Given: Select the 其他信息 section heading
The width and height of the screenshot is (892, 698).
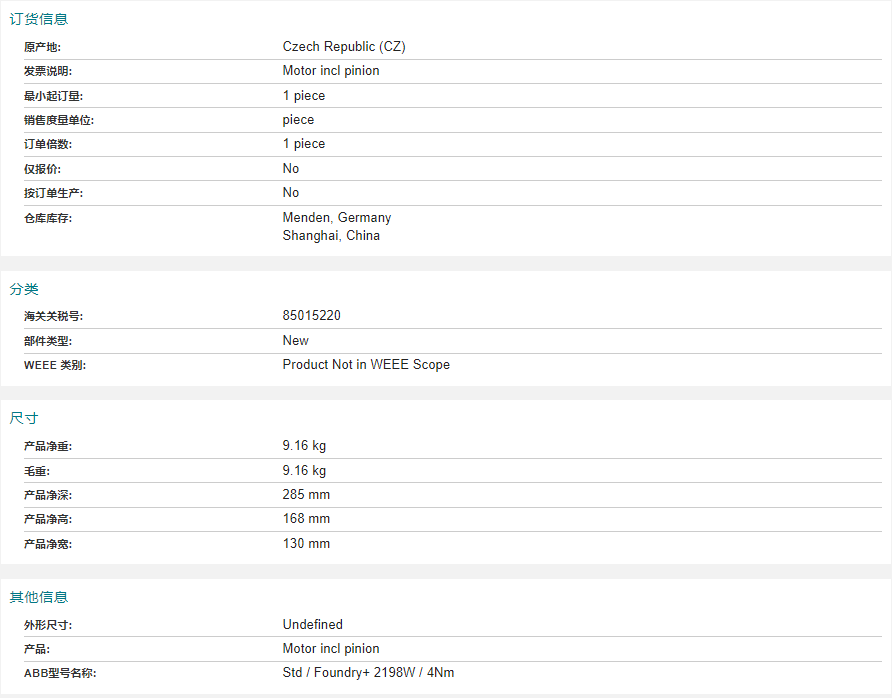Looking at the screenshot, I should pyautogui.click(x=39, y=597).
